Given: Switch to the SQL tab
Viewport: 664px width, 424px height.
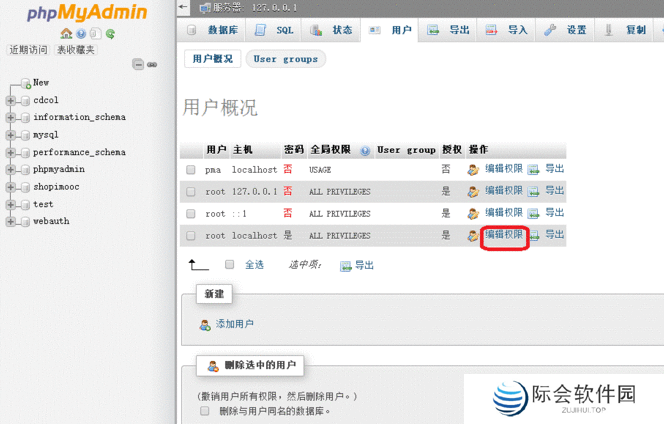Looking at the screenshot, I should [x=274, y=31].
